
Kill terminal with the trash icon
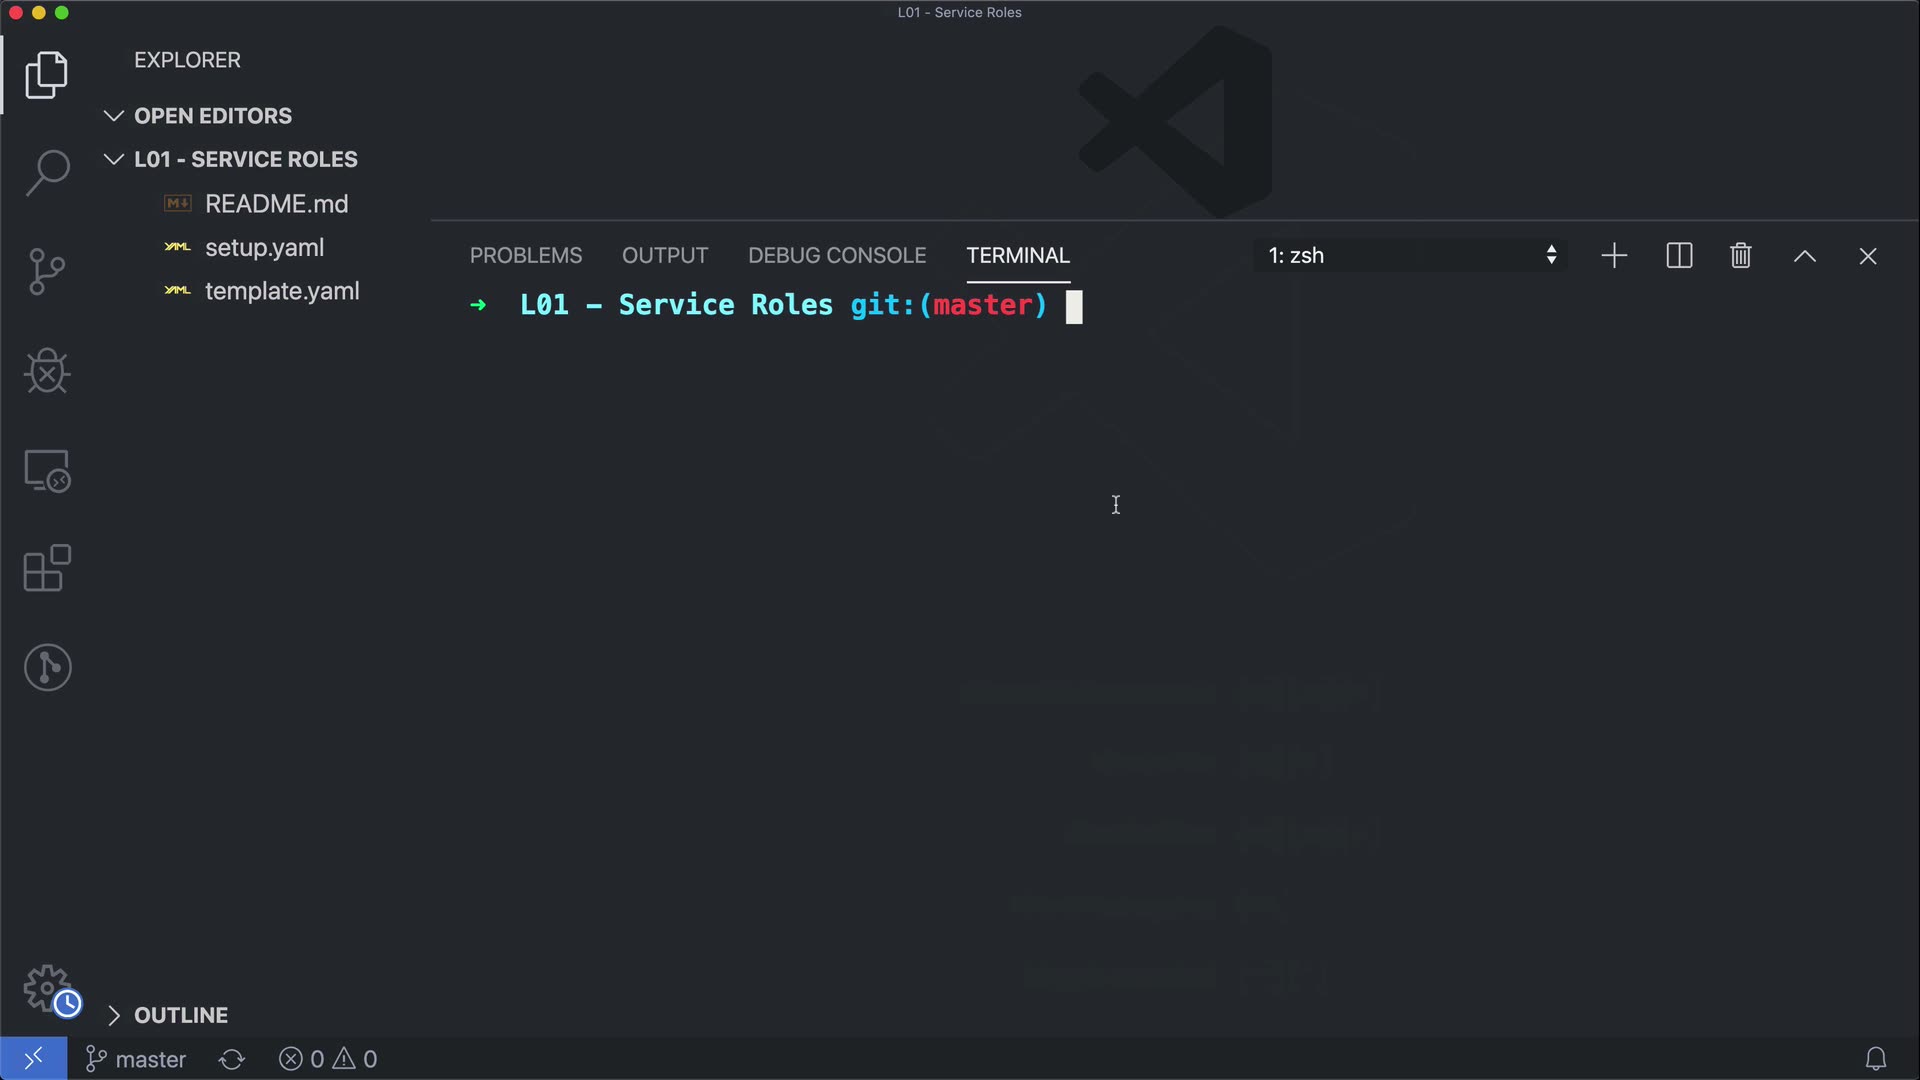(x=1740, y=256)
